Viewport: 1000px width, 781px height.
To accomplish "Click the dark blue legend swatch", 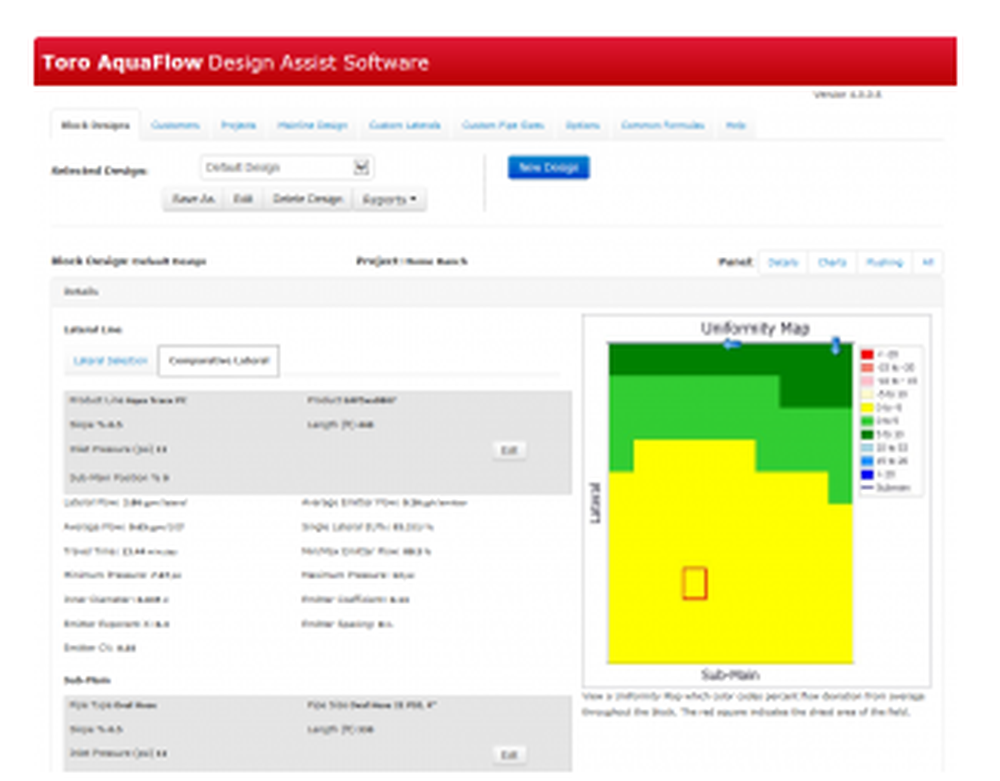I will click(x=867, y=474).
